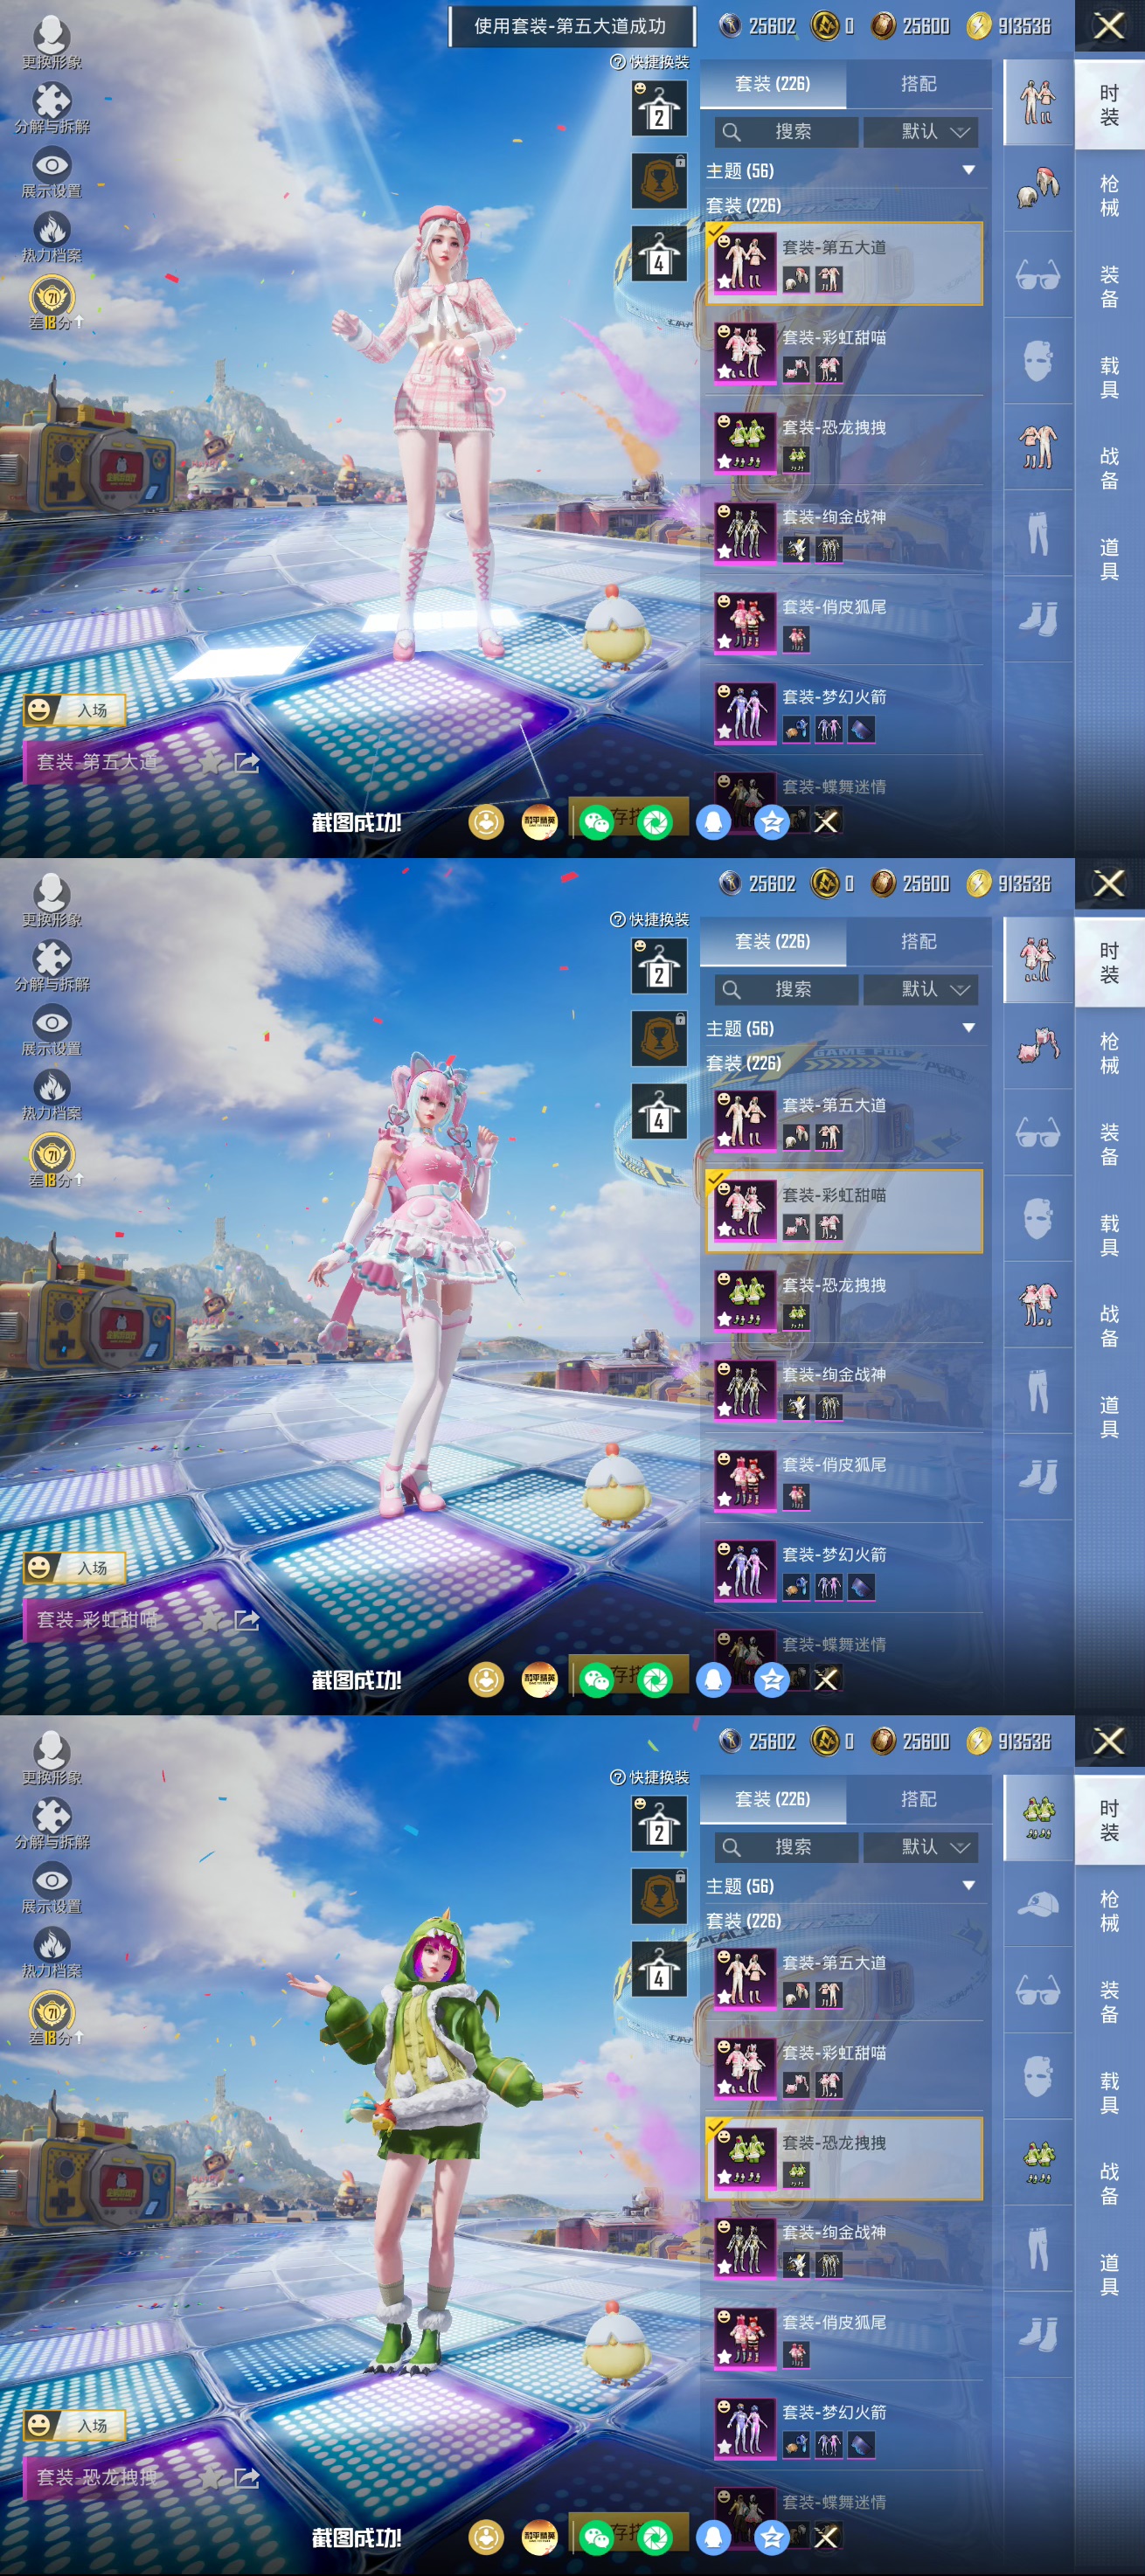Open 枪械 side tab in the middle screenshot

(x=1109, y=1053)
